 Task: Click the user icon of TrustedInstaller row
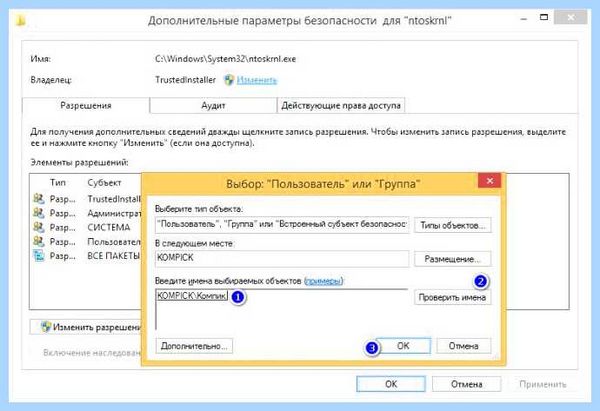pos(39,199)
